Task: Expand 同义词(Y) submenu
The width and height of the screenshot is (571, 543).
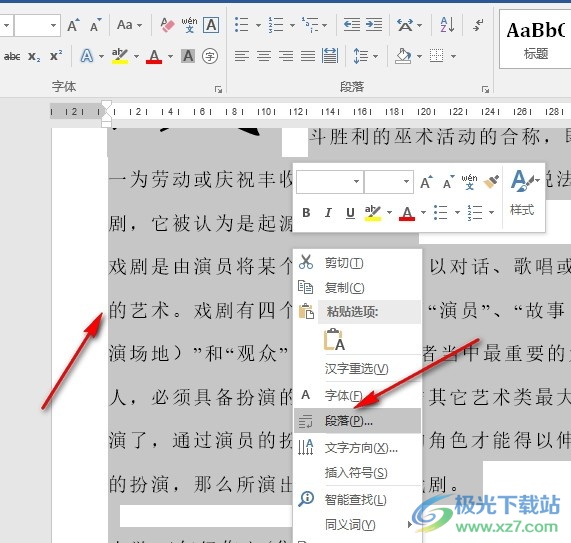Action: (x=357, y=525)
